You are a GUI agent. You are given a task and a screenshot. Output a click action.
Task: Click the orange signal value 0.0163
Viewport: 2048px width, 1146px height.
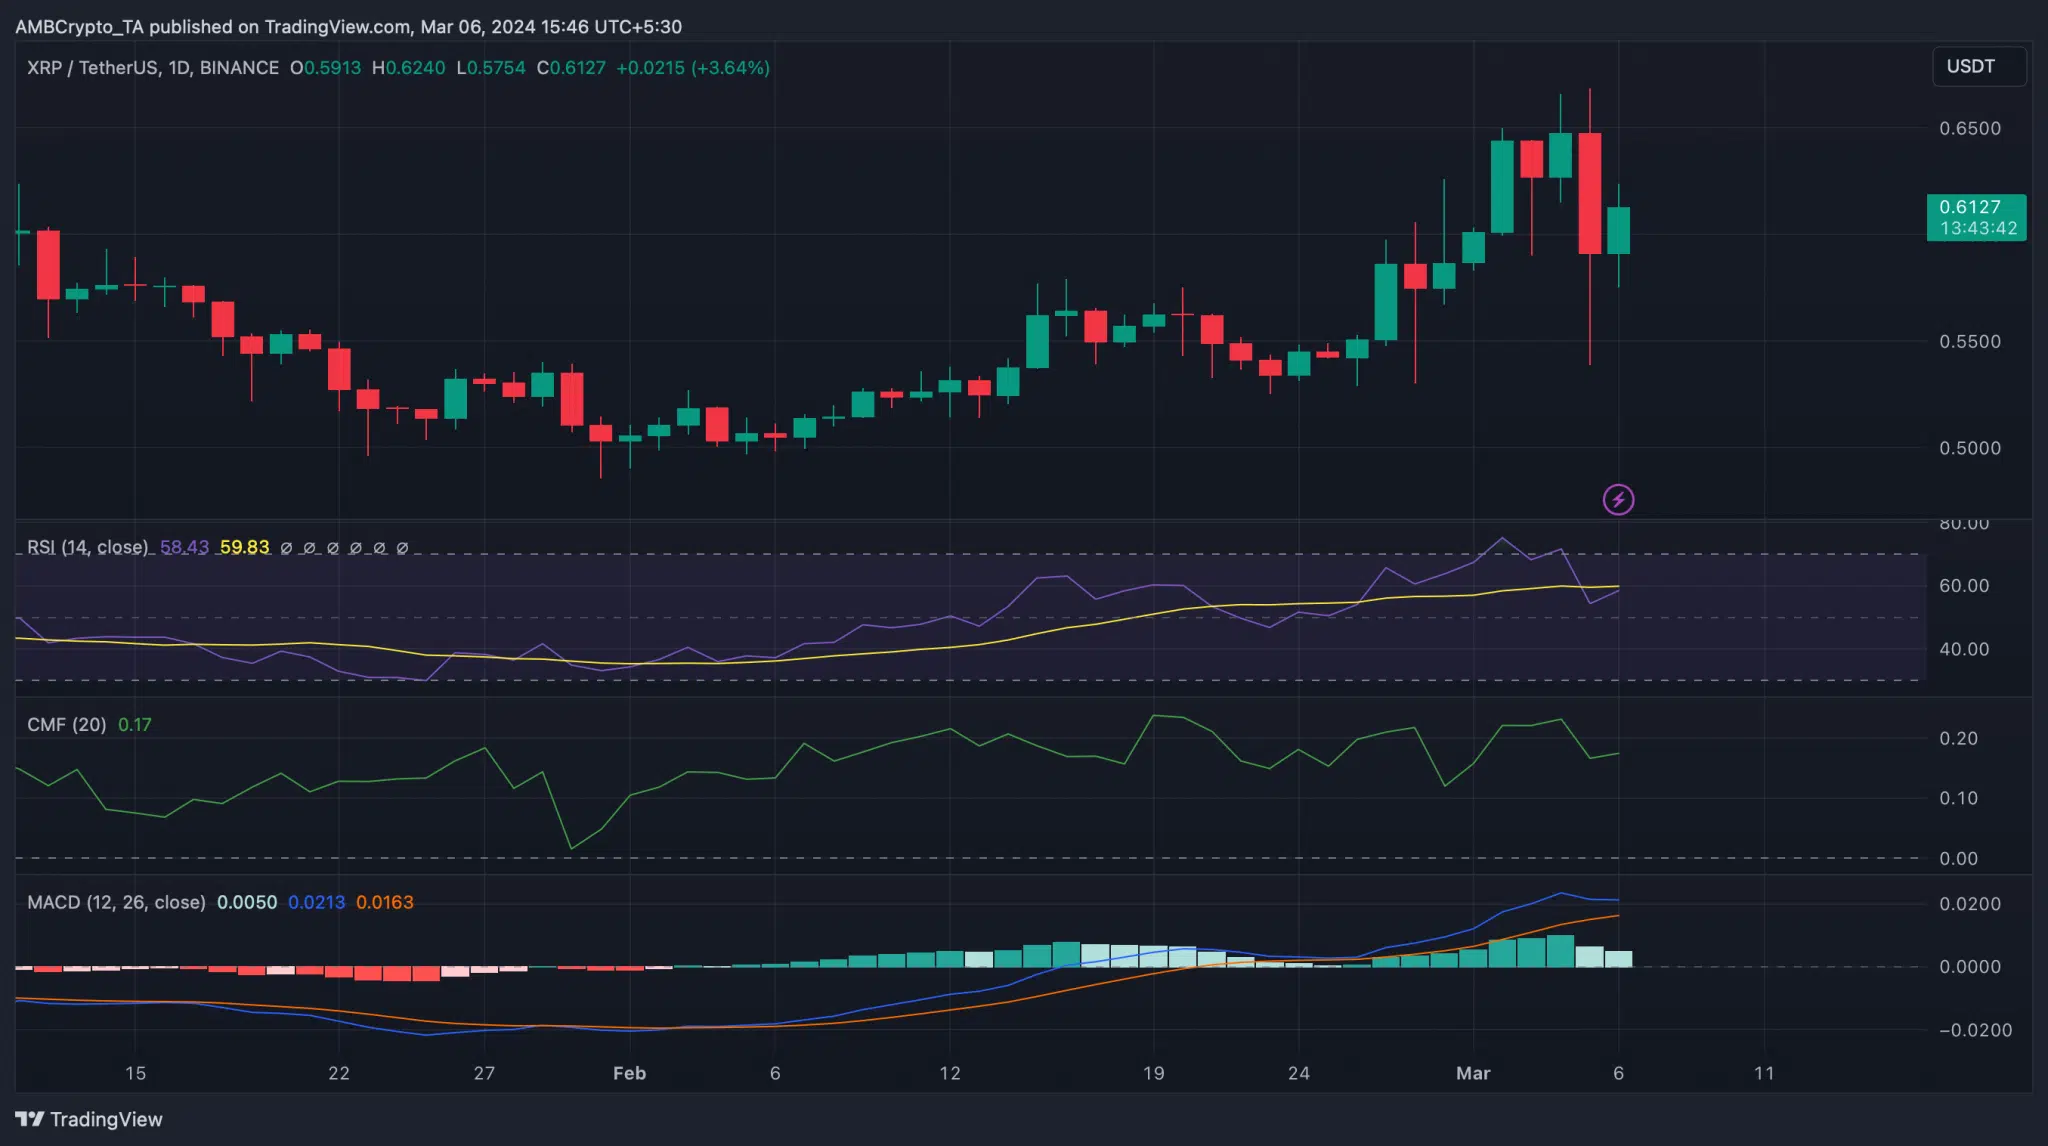384,902
